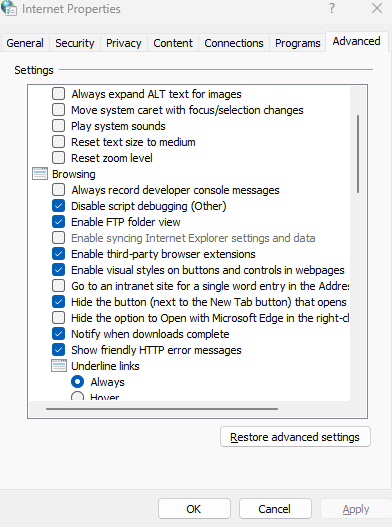
Task: Click the Browsing category icon
Action: click(40, 174)
